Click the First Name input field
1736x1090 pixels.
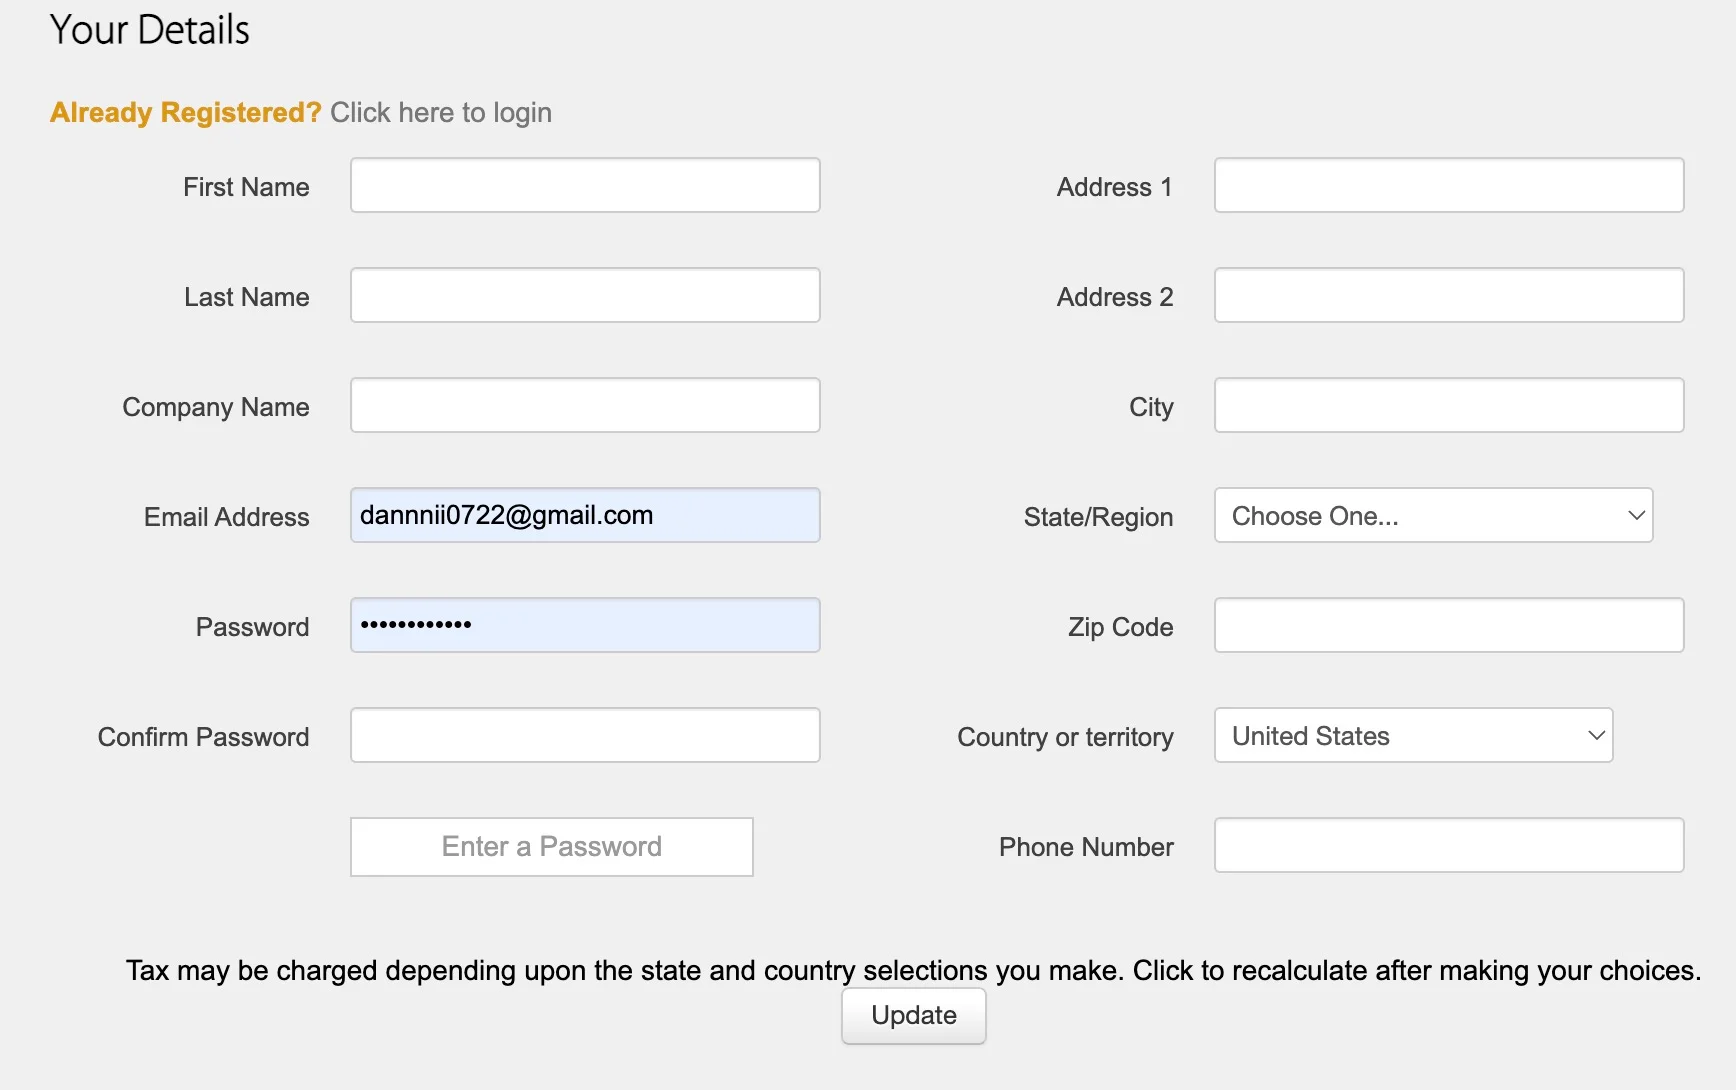click(x=585, y=185)
